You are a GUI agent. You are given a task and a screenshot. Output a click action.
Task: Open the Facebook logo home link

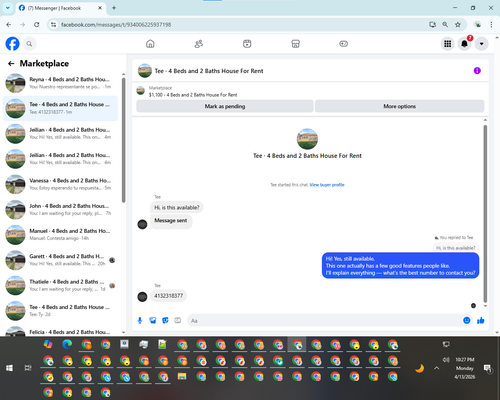13,44
